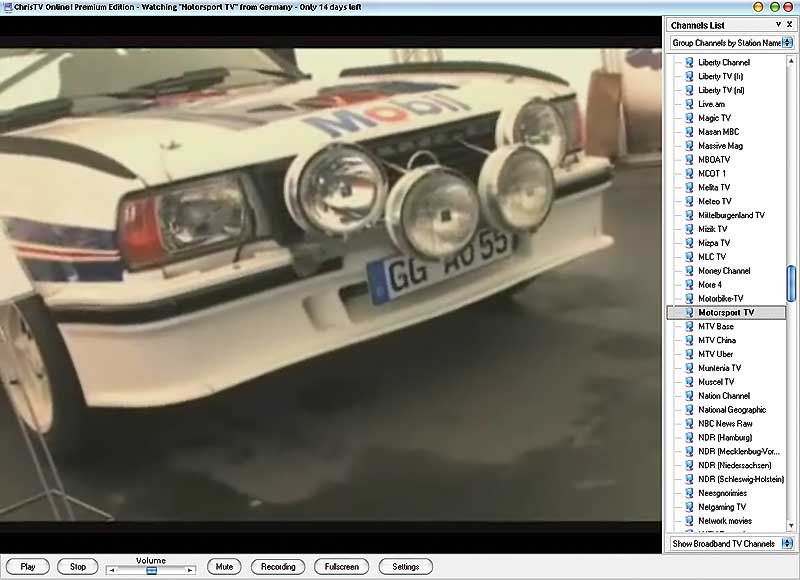The height and width of the screenshot is (580, 800).
Task: Click the icon beside Motorsport TV
Action: 689,313
